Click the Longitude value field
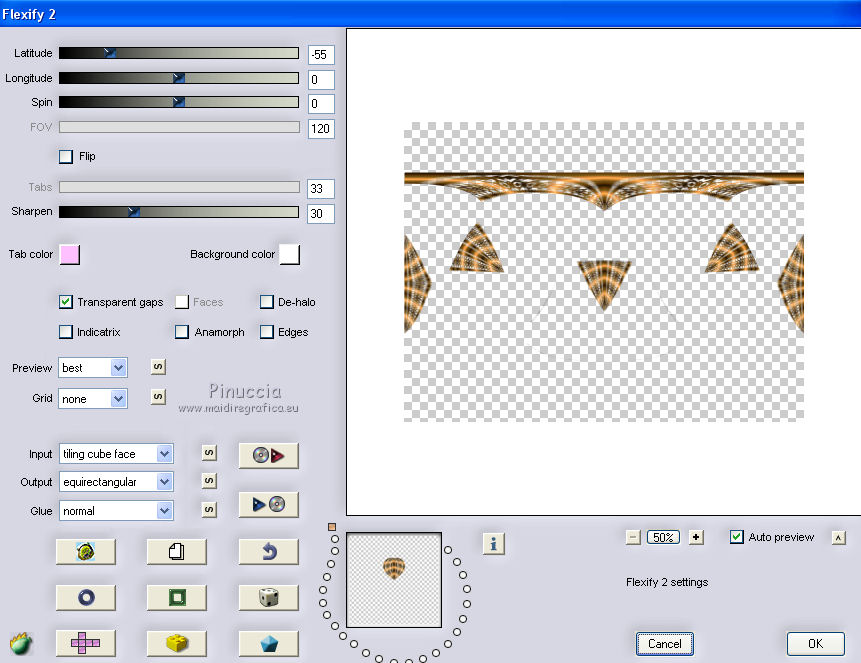 [x=321, y=80]
